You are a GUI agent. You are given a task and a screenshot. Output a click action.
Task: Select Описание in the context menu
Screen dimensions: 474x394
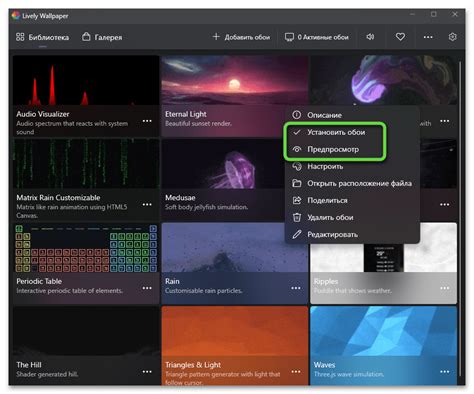[x=352, y=115]
